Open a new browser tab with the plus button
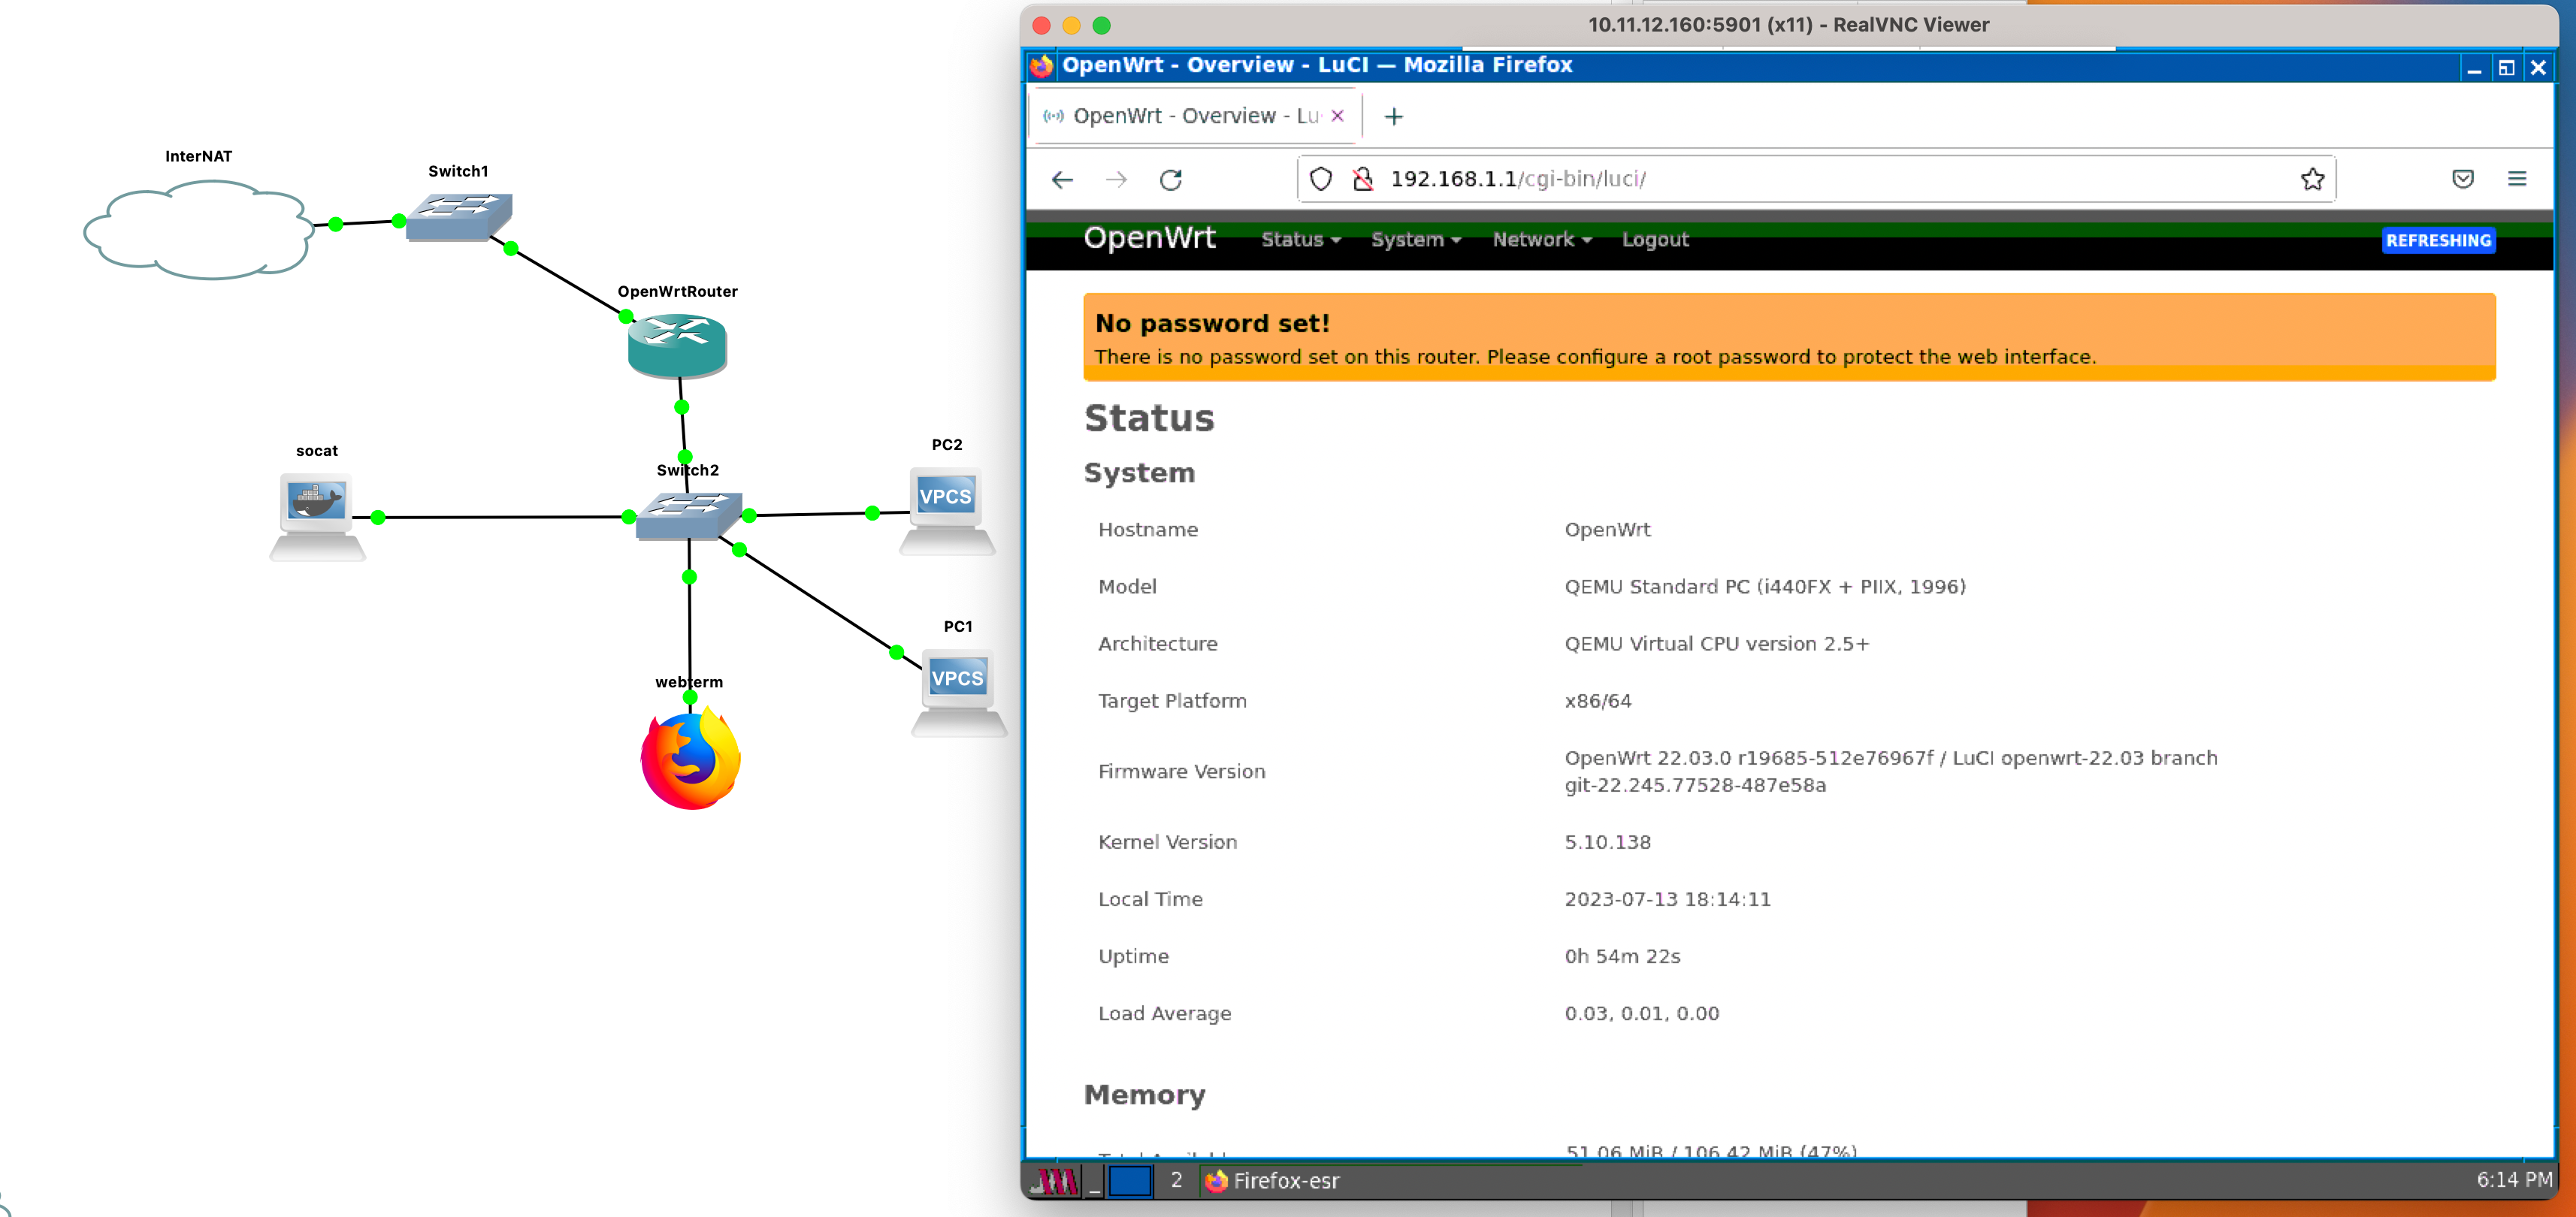 (x=1393, y=116)
